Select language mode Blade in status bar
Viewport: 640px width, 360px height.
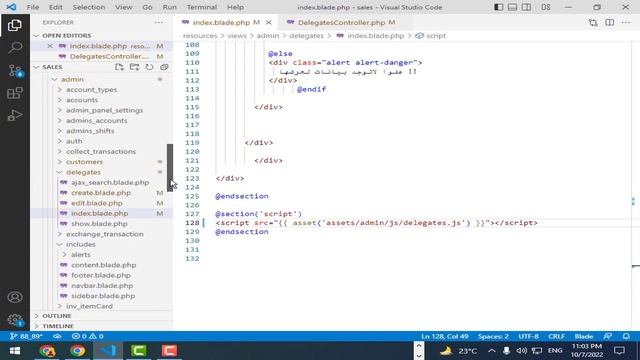pos(584,336)
